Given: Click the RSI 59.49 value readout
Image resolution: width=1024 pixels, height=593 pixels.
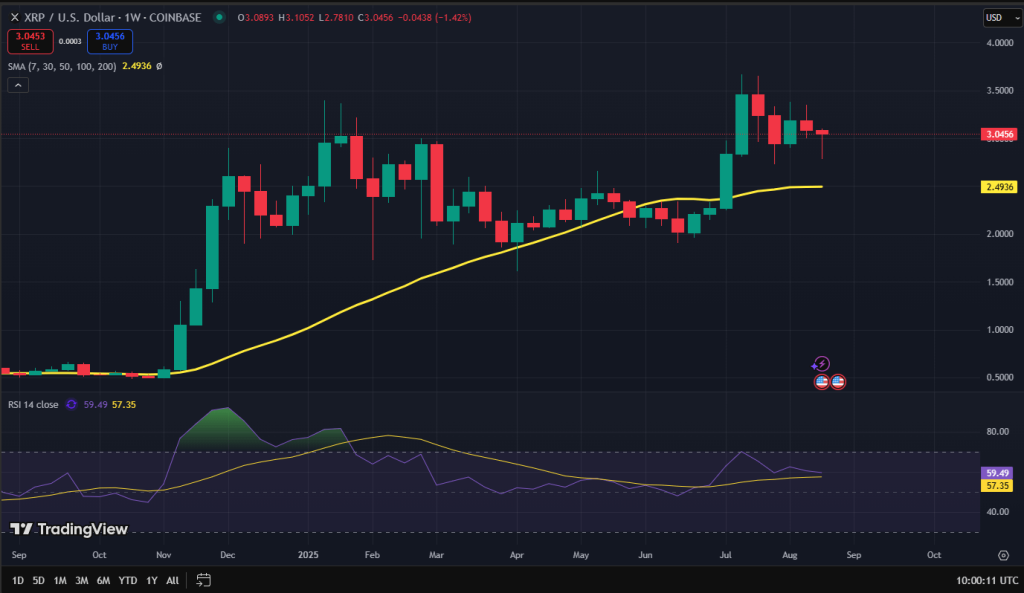Looking at the screenshot, I should 97,404.
